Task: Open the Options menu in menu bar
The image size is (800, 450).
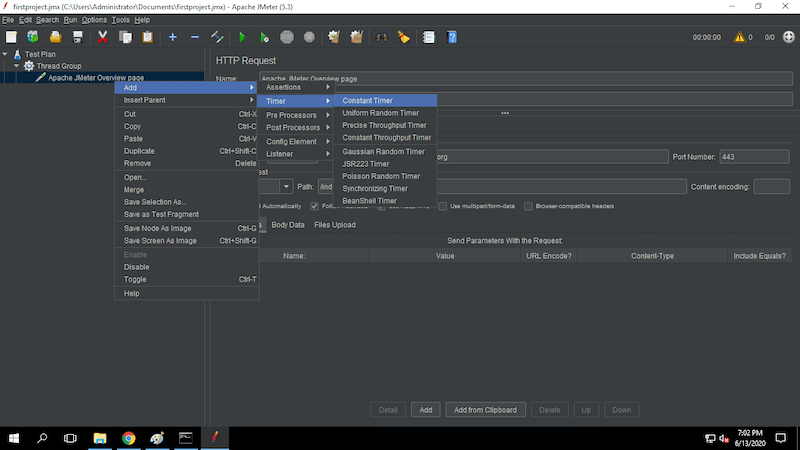Action: pyautogui.click(x=94, y=20)
